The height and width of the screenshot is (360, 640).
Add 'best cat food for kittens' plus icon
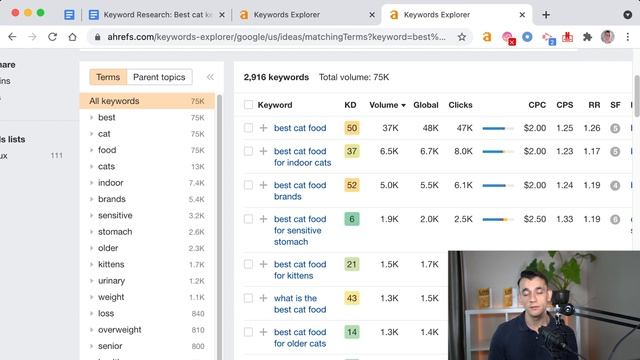(x=263, y=264)
